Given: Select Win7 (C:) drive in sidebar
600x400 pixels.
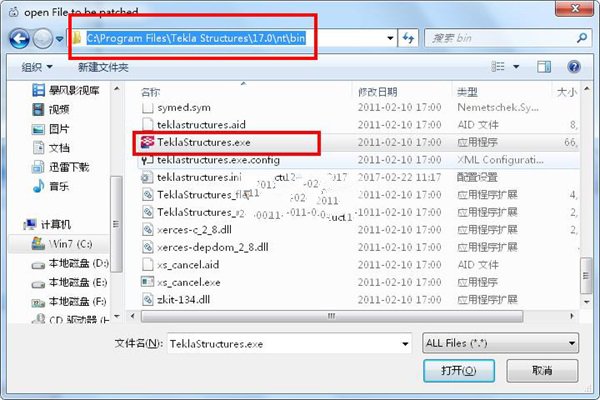Looking at the screenshot, I should [x=62, y=244].
